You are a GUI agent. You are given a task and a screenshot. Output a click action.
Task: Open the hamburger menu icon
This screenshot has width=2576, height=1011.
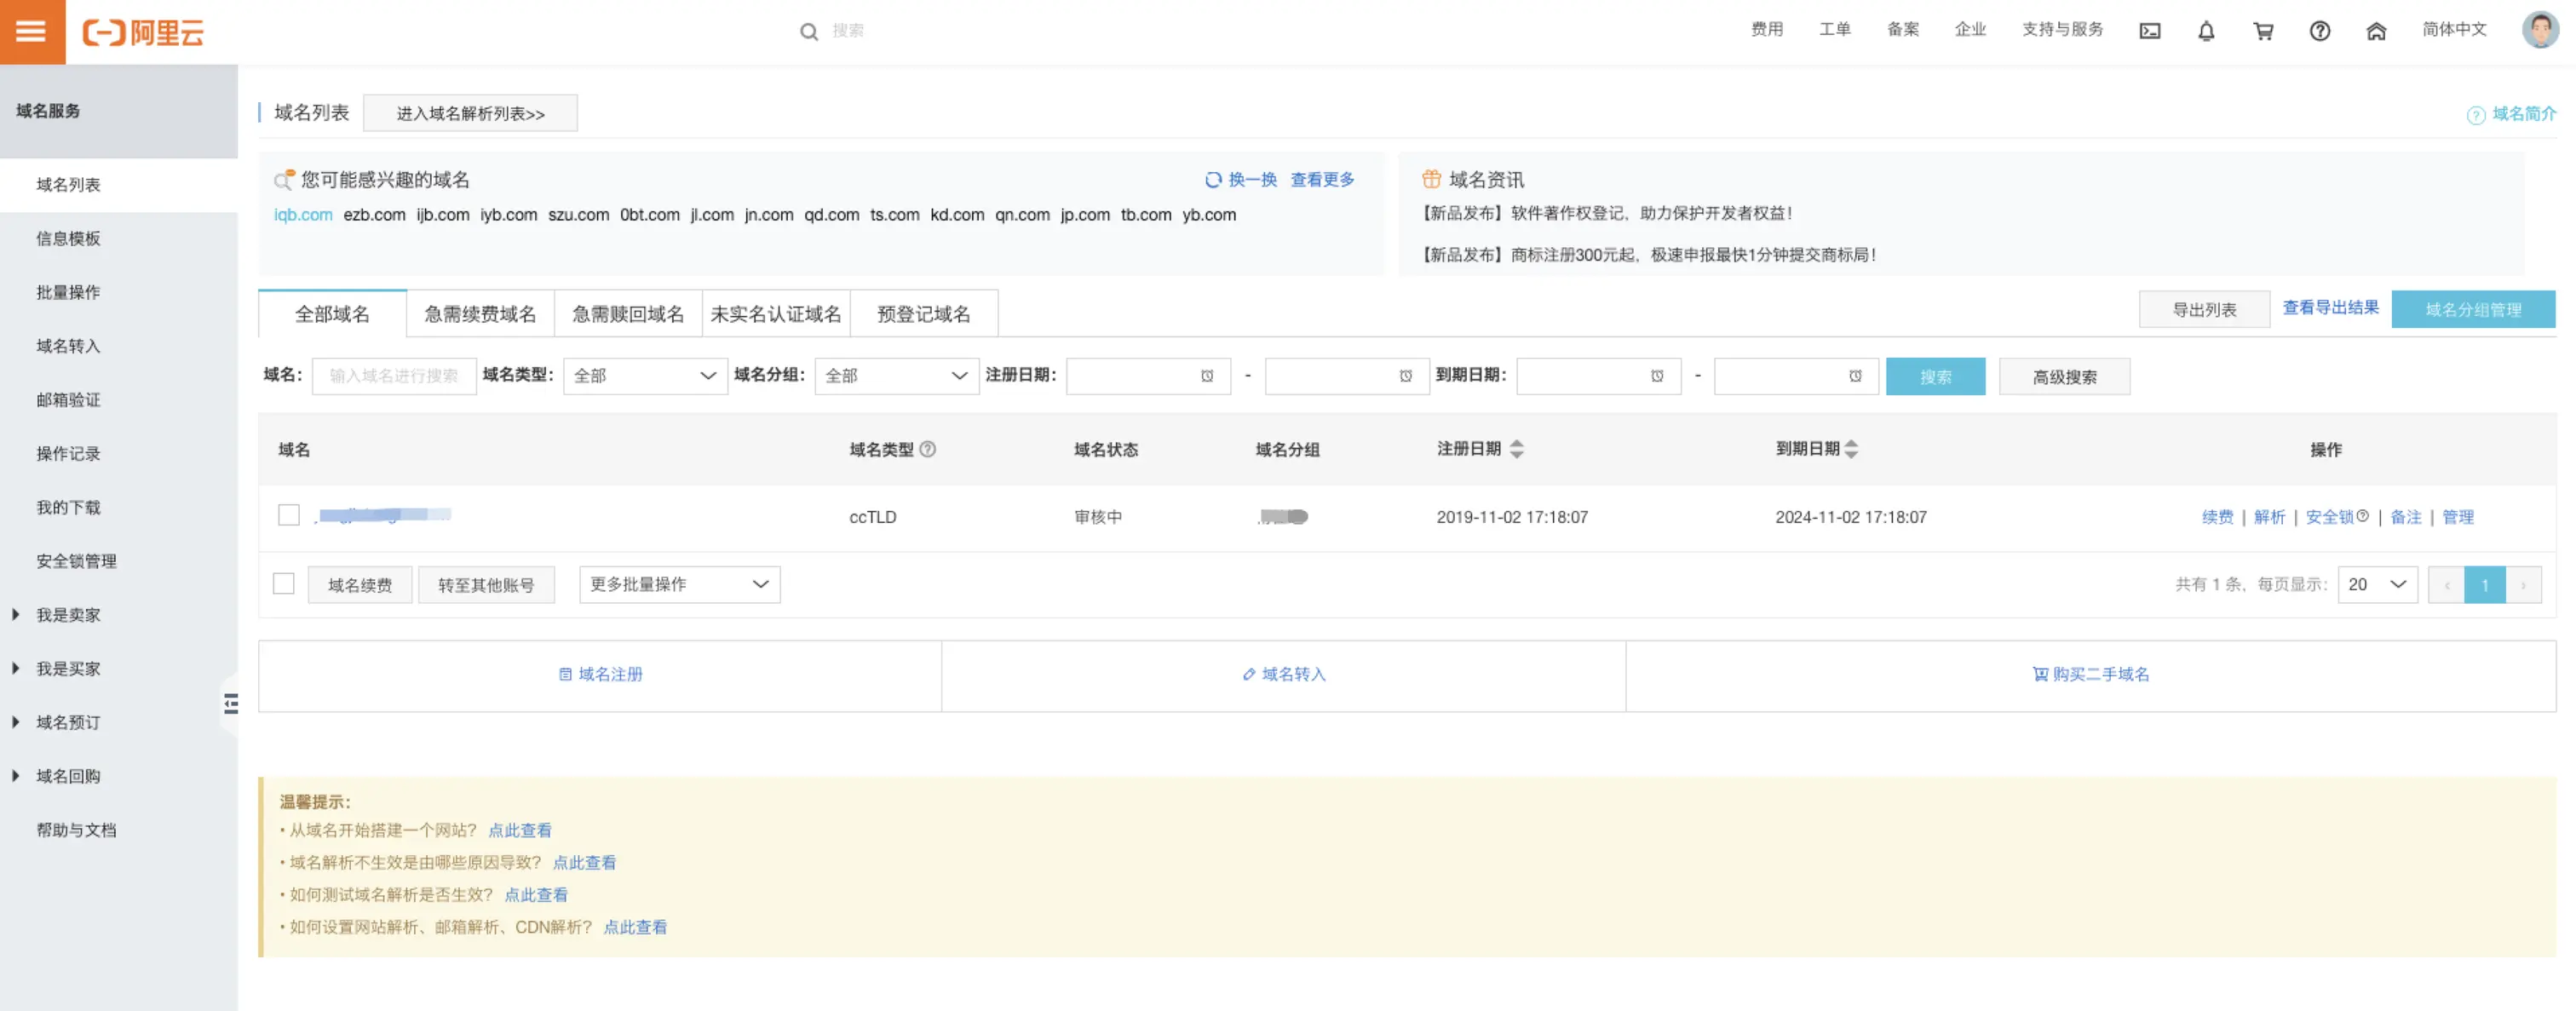click(31, 31)
